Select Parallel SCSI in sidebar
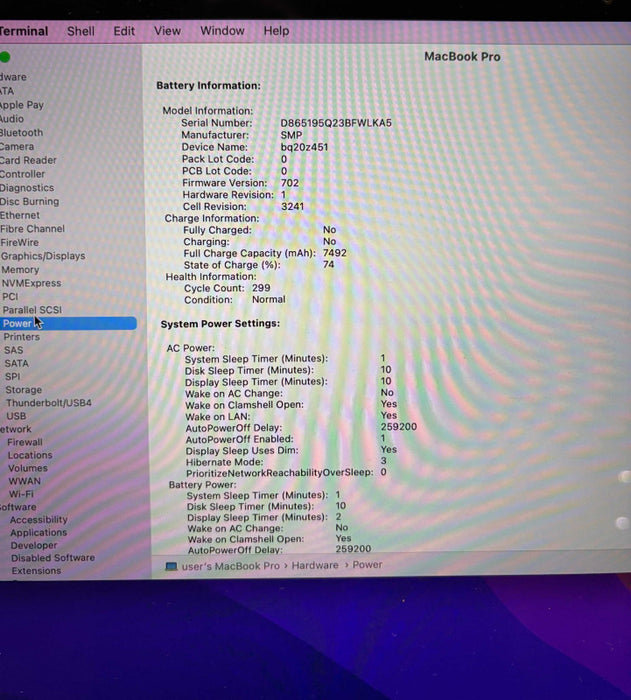Screen dimensions: 631x700 [32, 310]
